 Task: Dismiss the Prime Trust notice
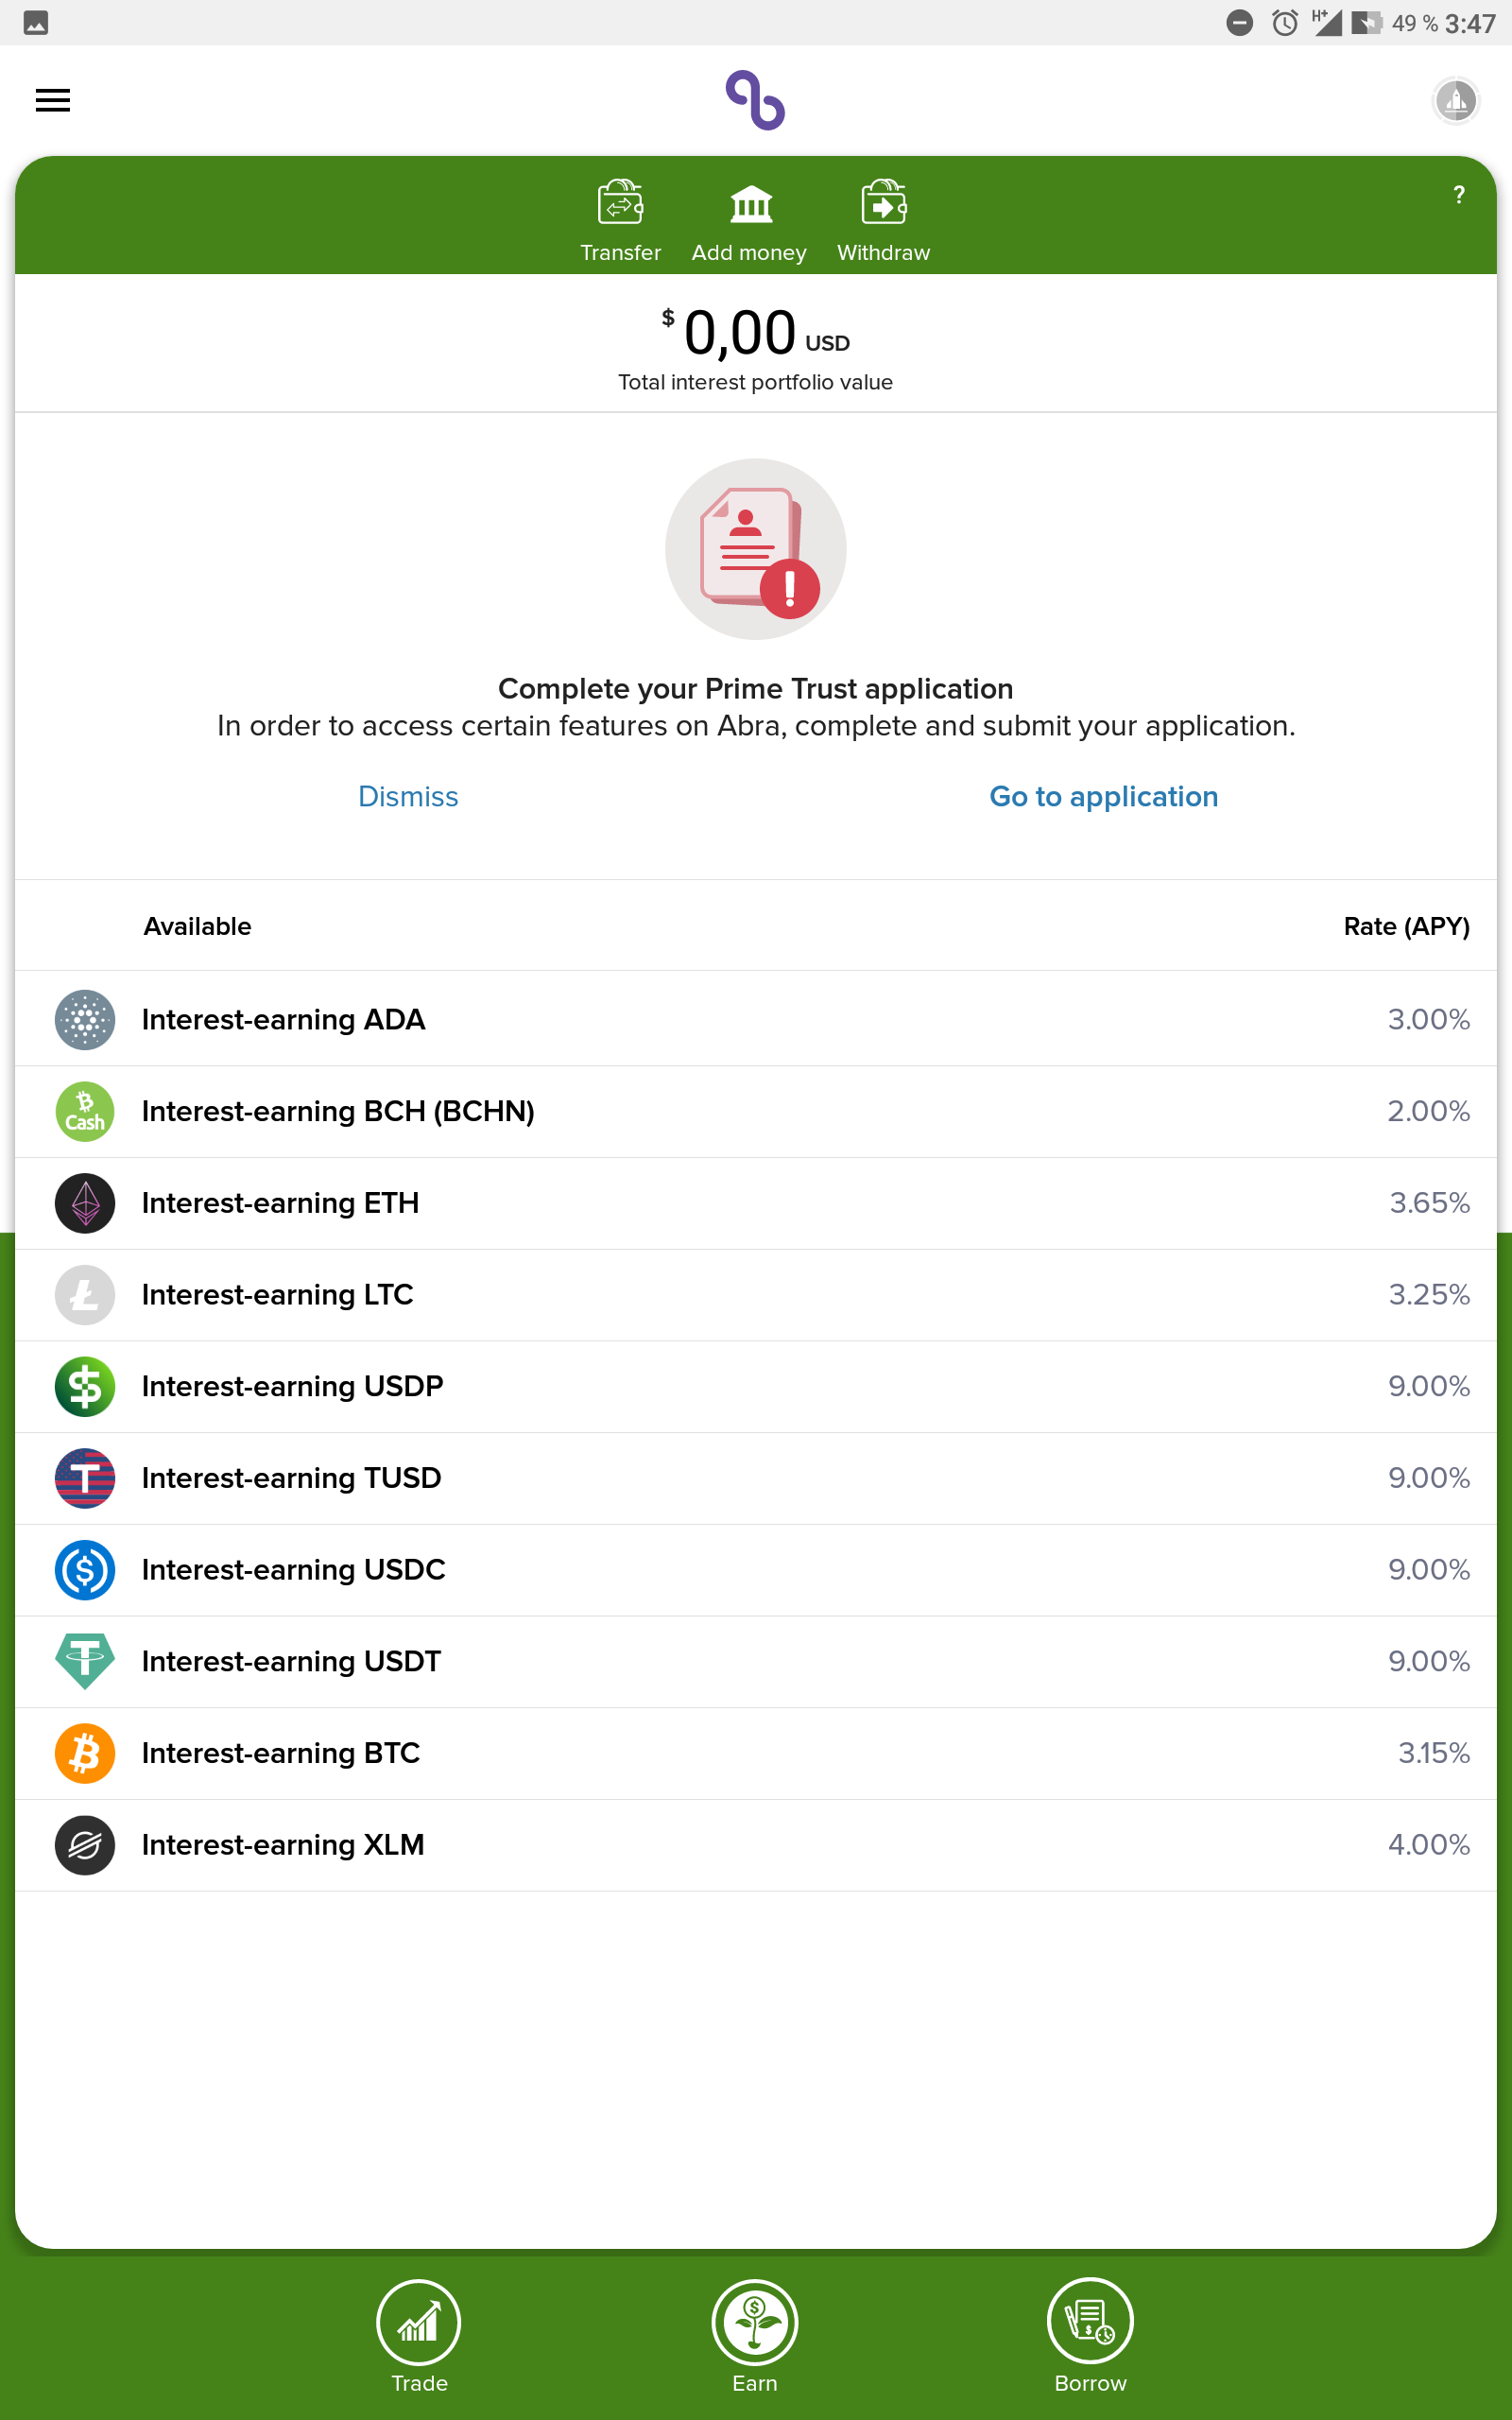coord(408,797)
